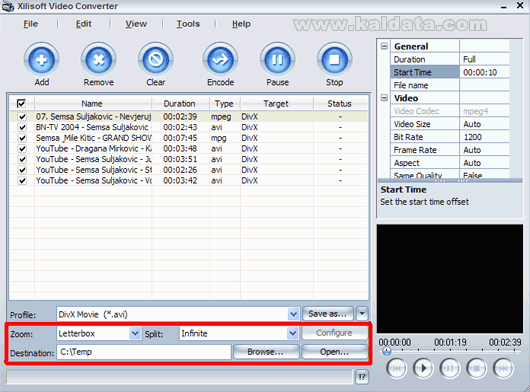Click the Play button under preview
The image size is (530, 392).
click(x=423, y=368)
